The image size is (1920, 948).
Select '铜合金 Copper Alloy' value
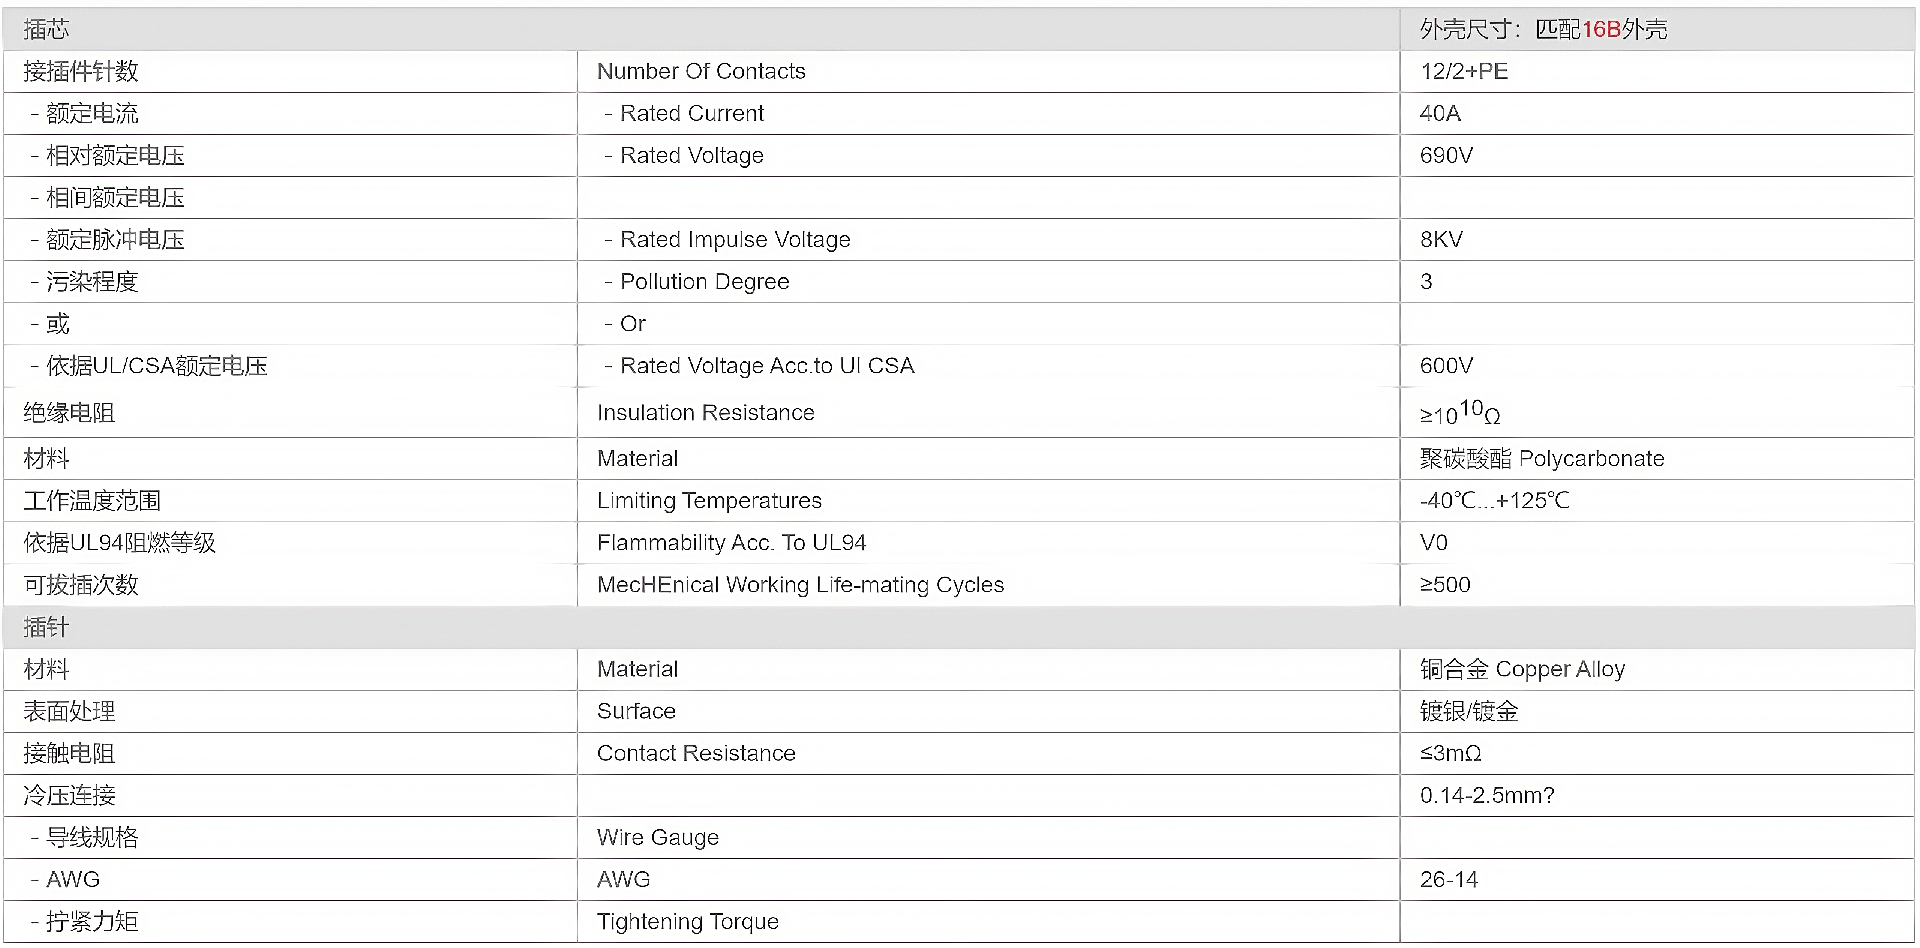[x=1522, y=669]
